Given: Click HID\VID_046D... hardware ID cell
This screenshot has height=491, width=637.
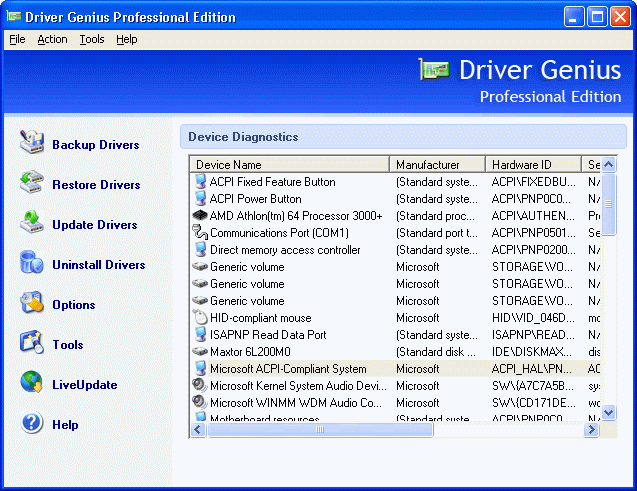Looking at the screenshot, I should [533, 318].
